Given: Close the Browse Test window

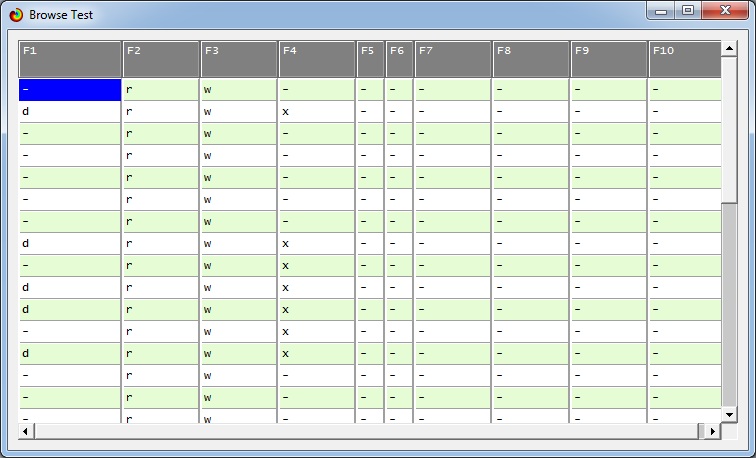Looking at the screenshot, I should (x=727, y=11).
